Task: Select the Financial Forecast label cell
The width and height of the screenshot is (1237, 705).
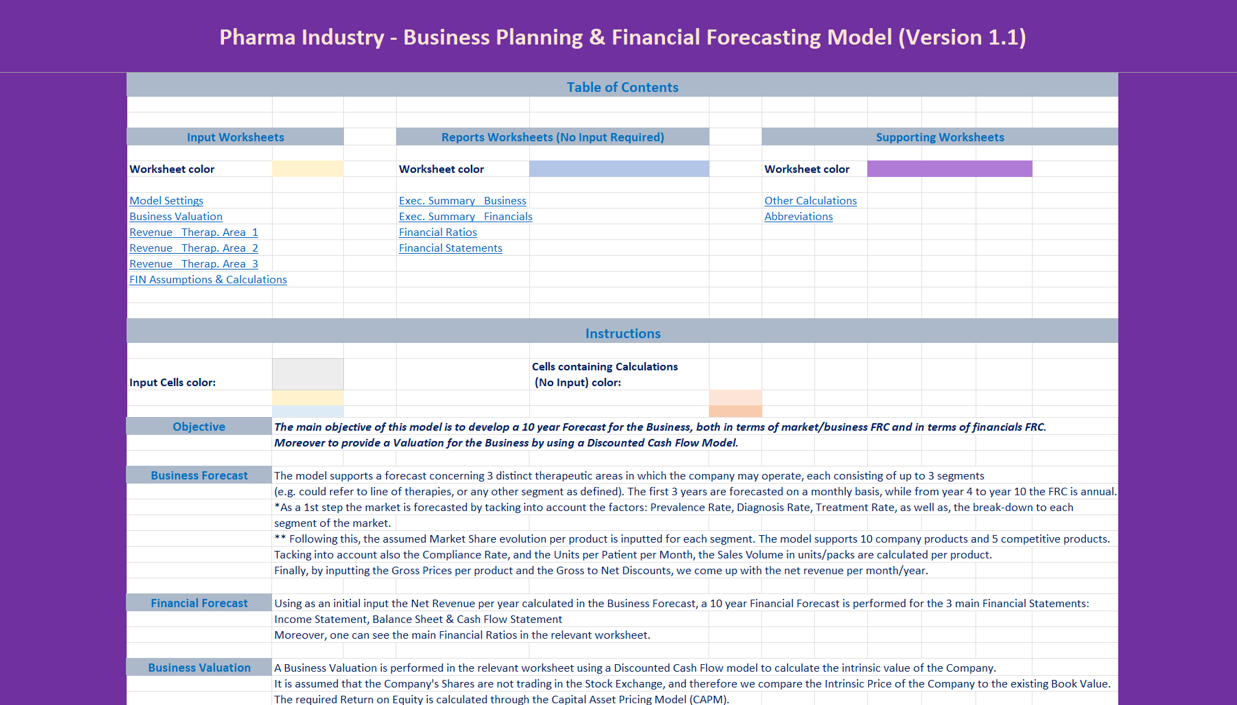Action: pyautogui.click(x=199, y=603)
